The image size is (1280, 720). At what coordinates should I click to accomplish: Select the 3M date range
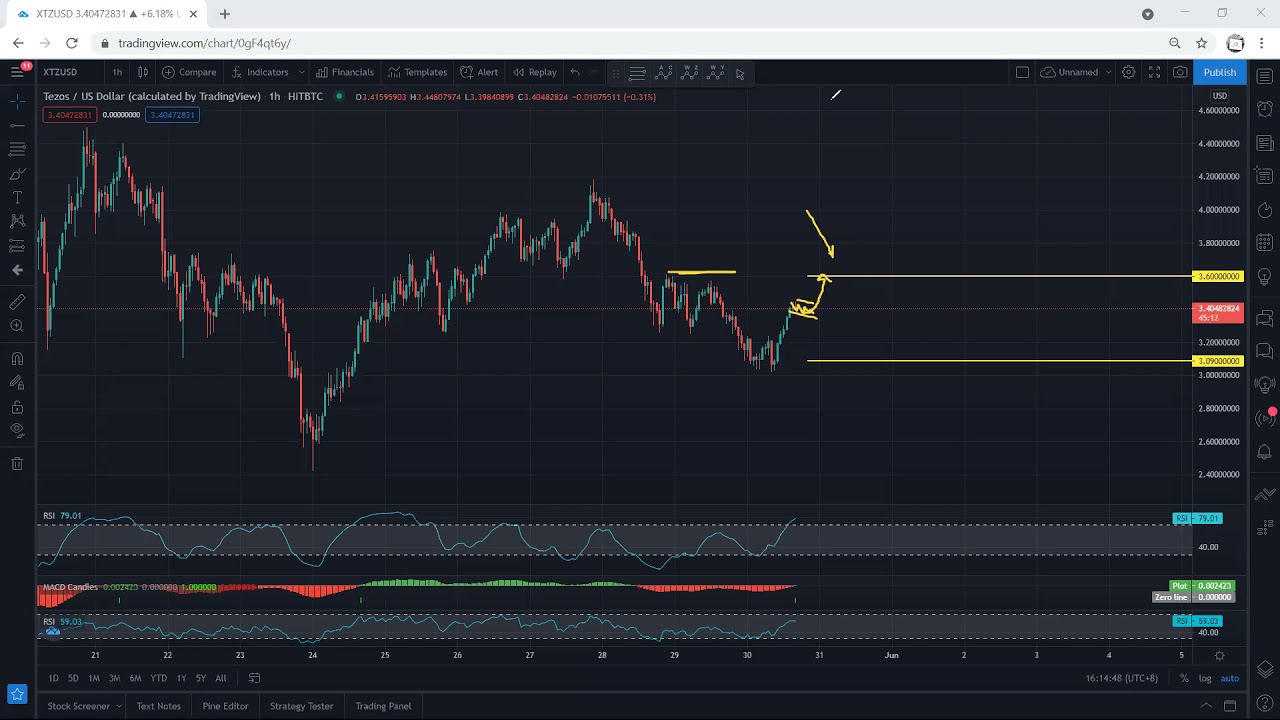click(x=114, y=678)
